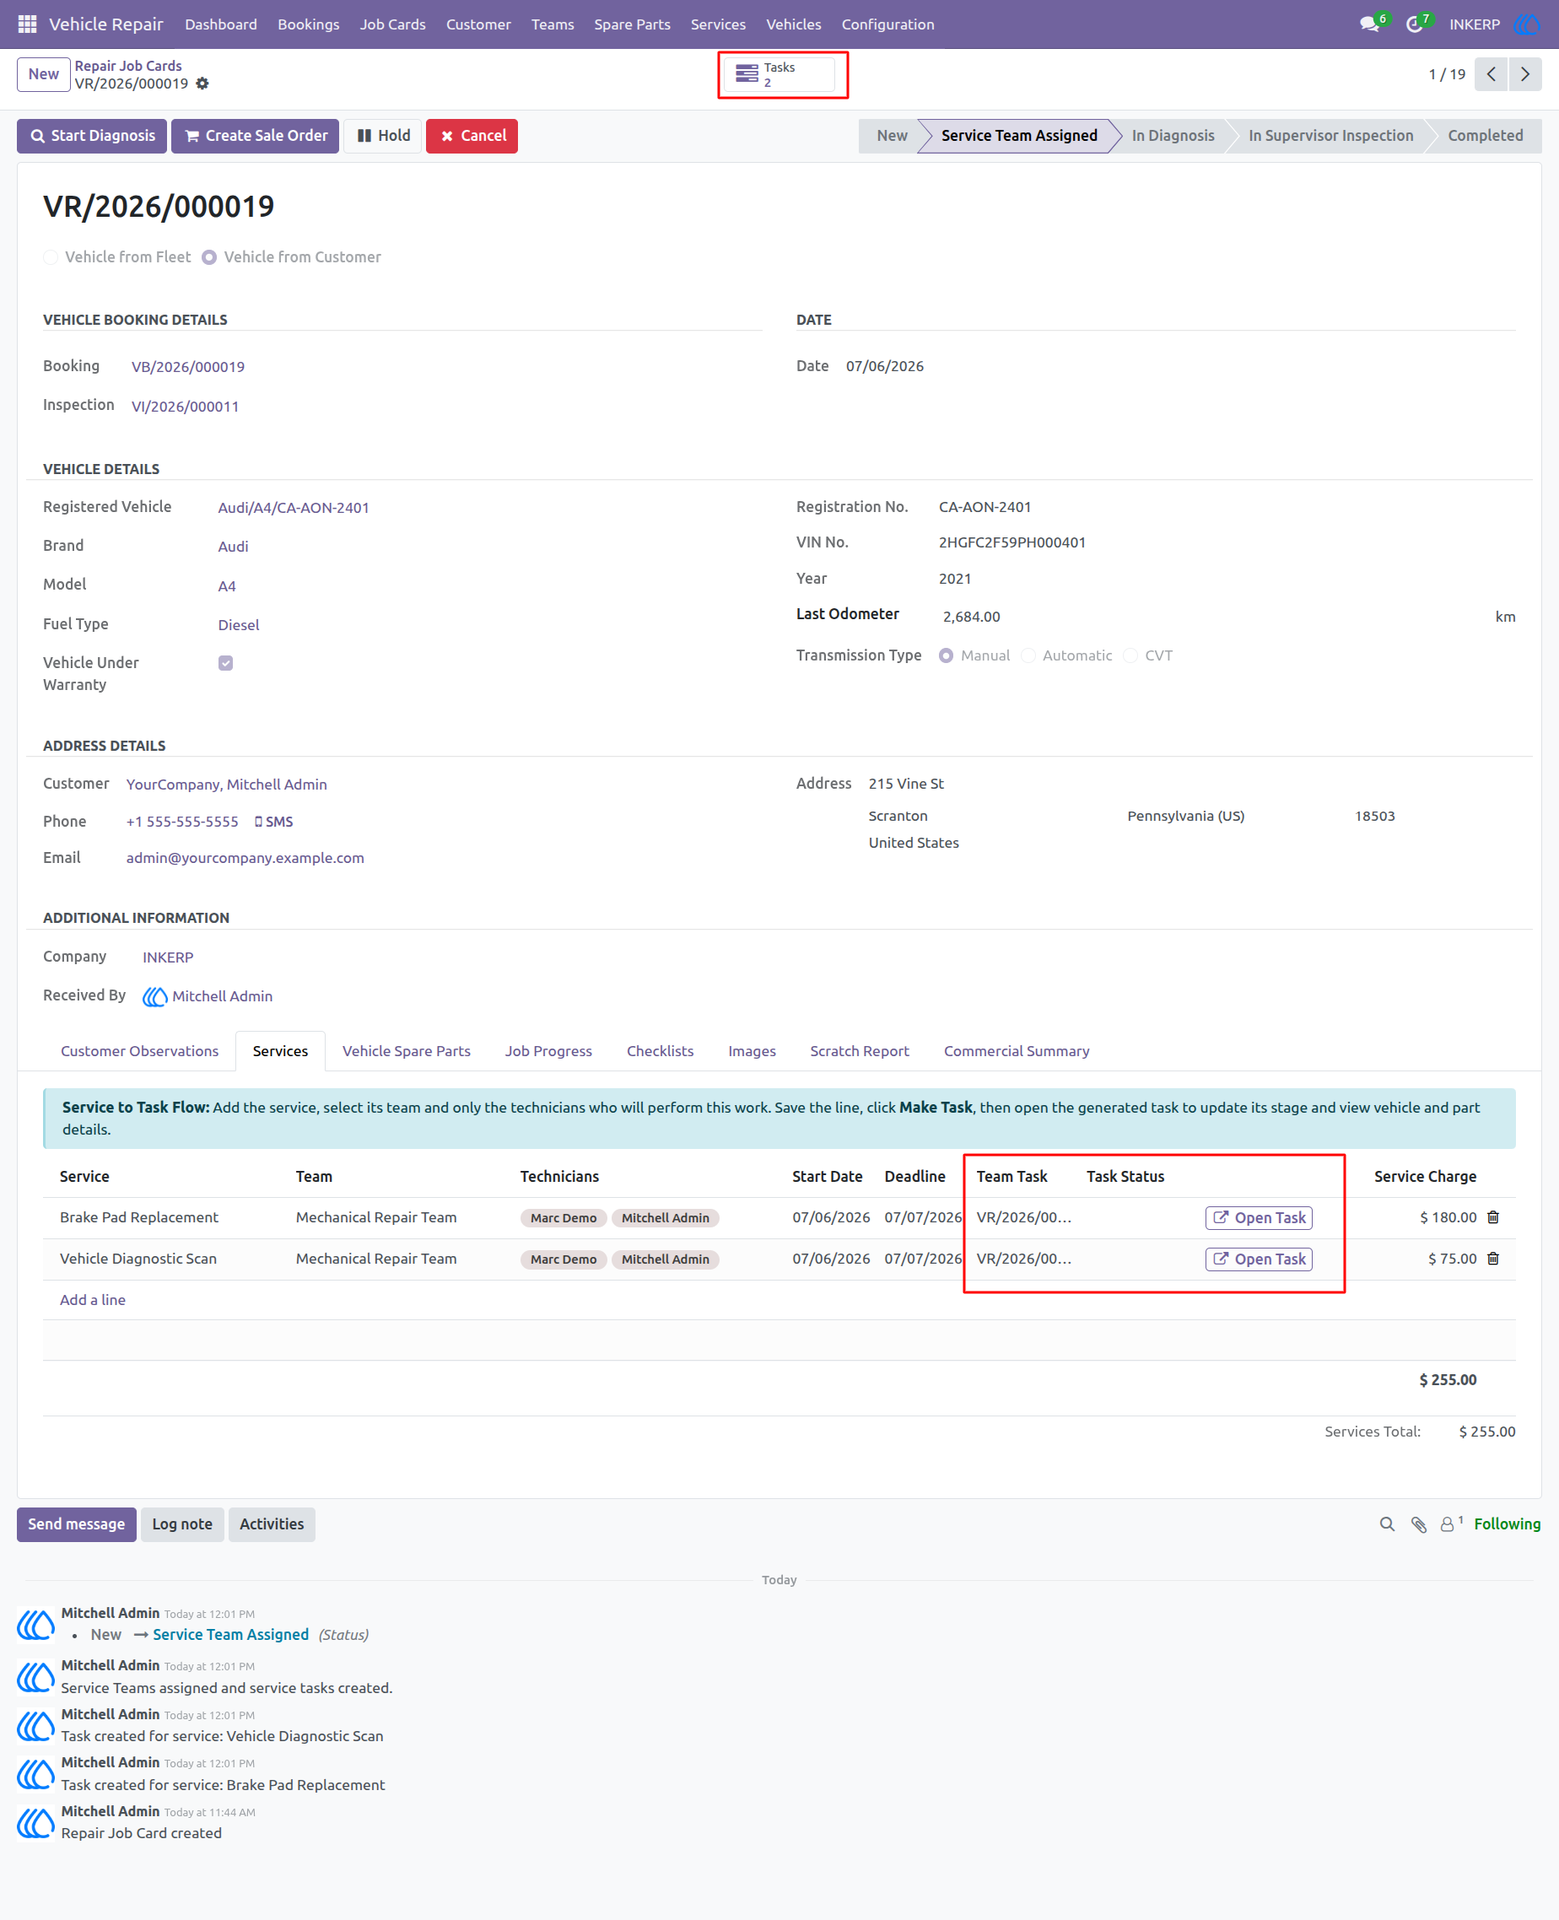Switch to Vehicle Spare Parts tab
Image resolution: width=1559 pixels, height=1920 pixels.
pos(407,1051)
